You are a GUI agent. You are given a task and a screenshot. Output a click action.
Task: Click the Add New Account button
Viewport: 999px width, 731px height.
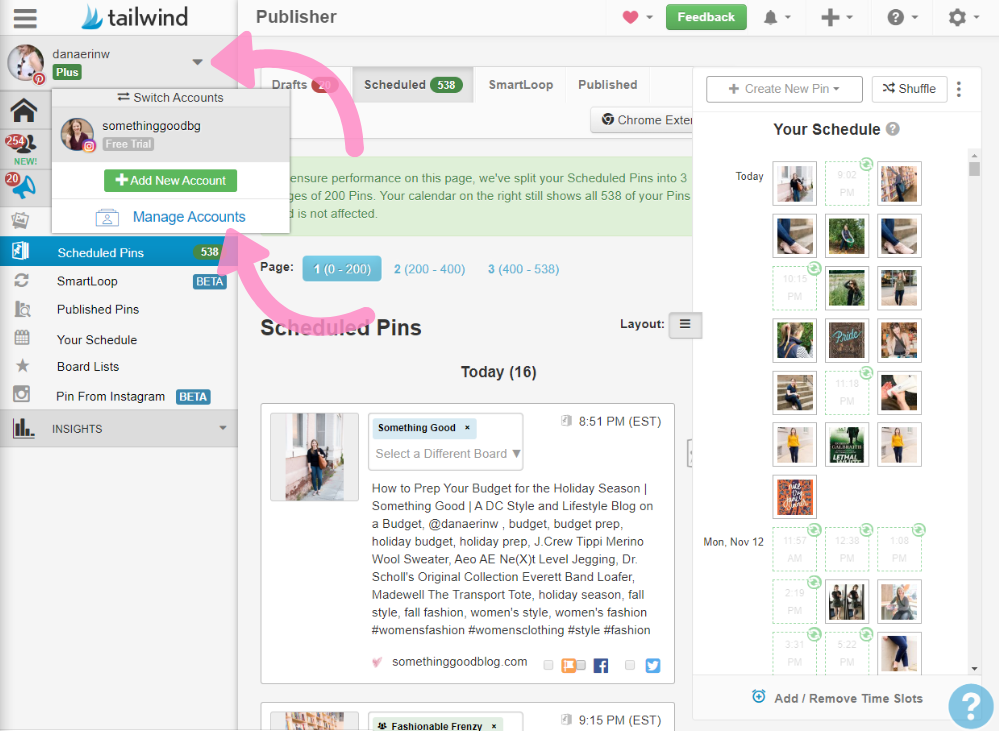(x=170, y=180)
